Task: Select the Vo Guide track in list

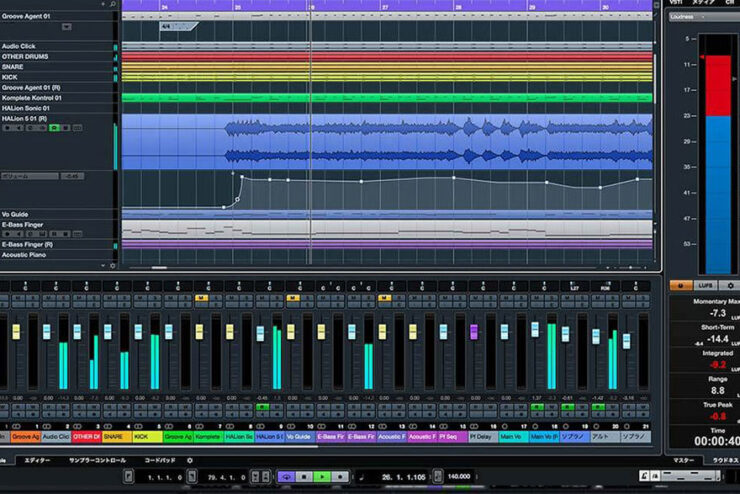Action: pyautogui.click(x=57, y=214)
